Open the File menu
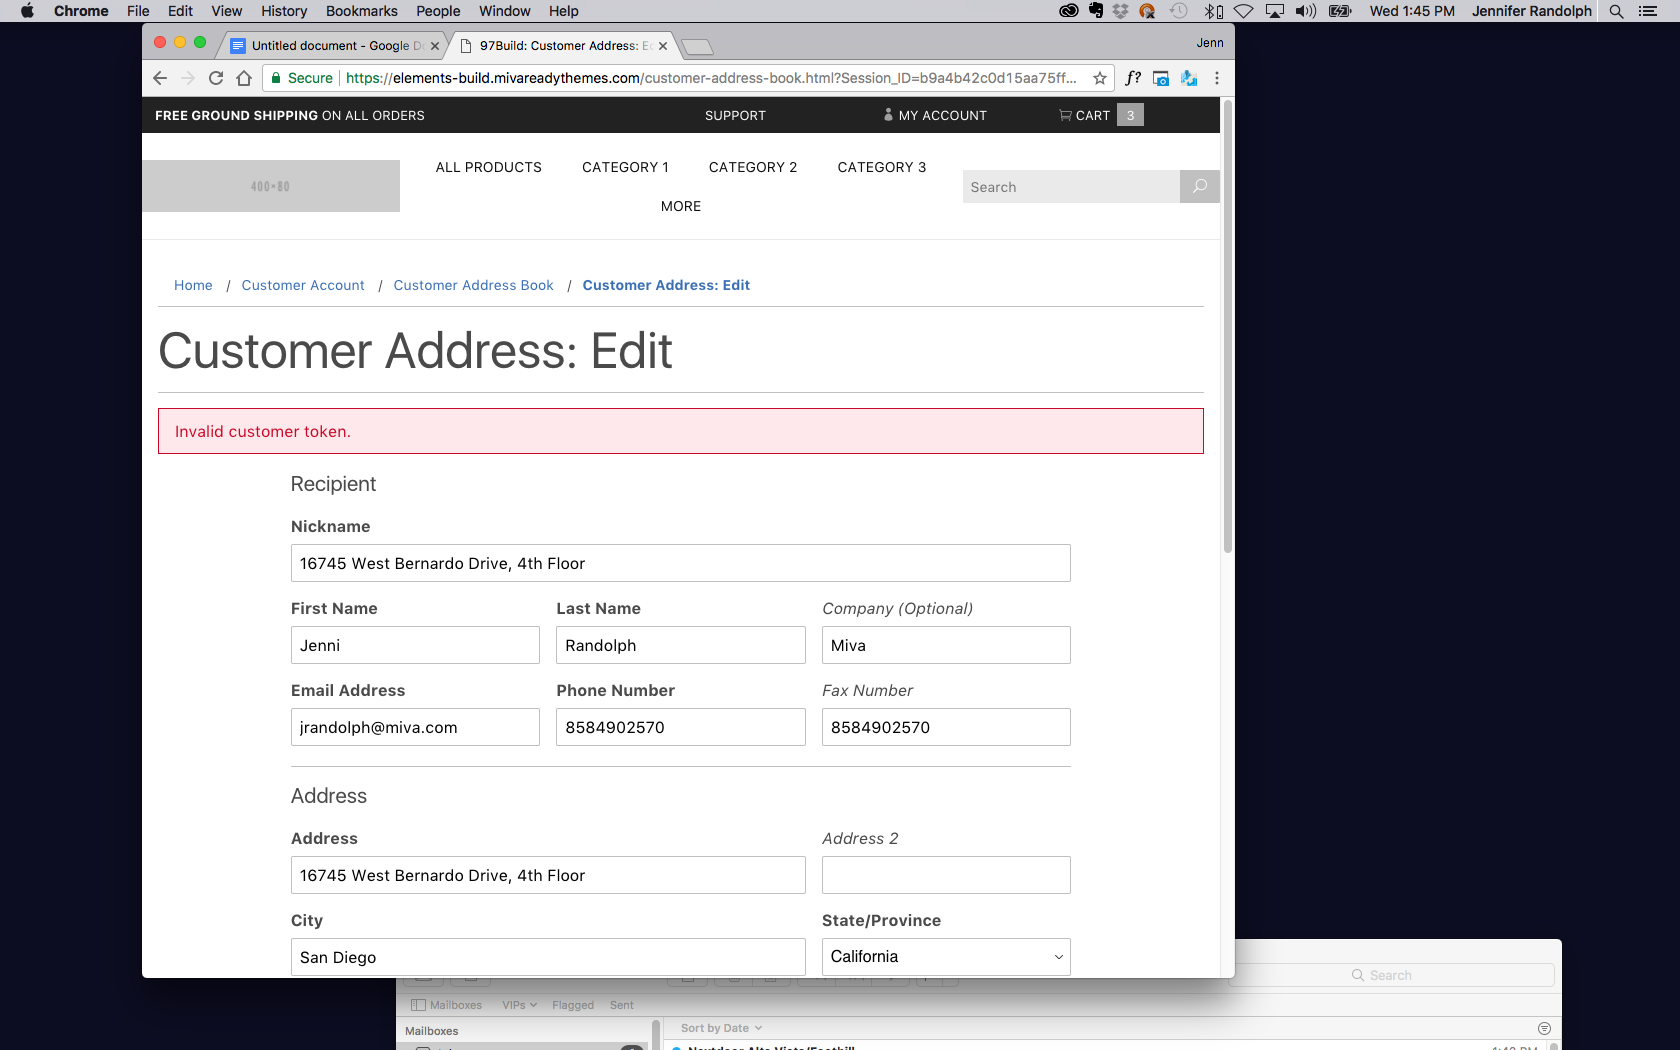The width and height of the screenshot is (1680, 1050). click(x=138, y=11)
